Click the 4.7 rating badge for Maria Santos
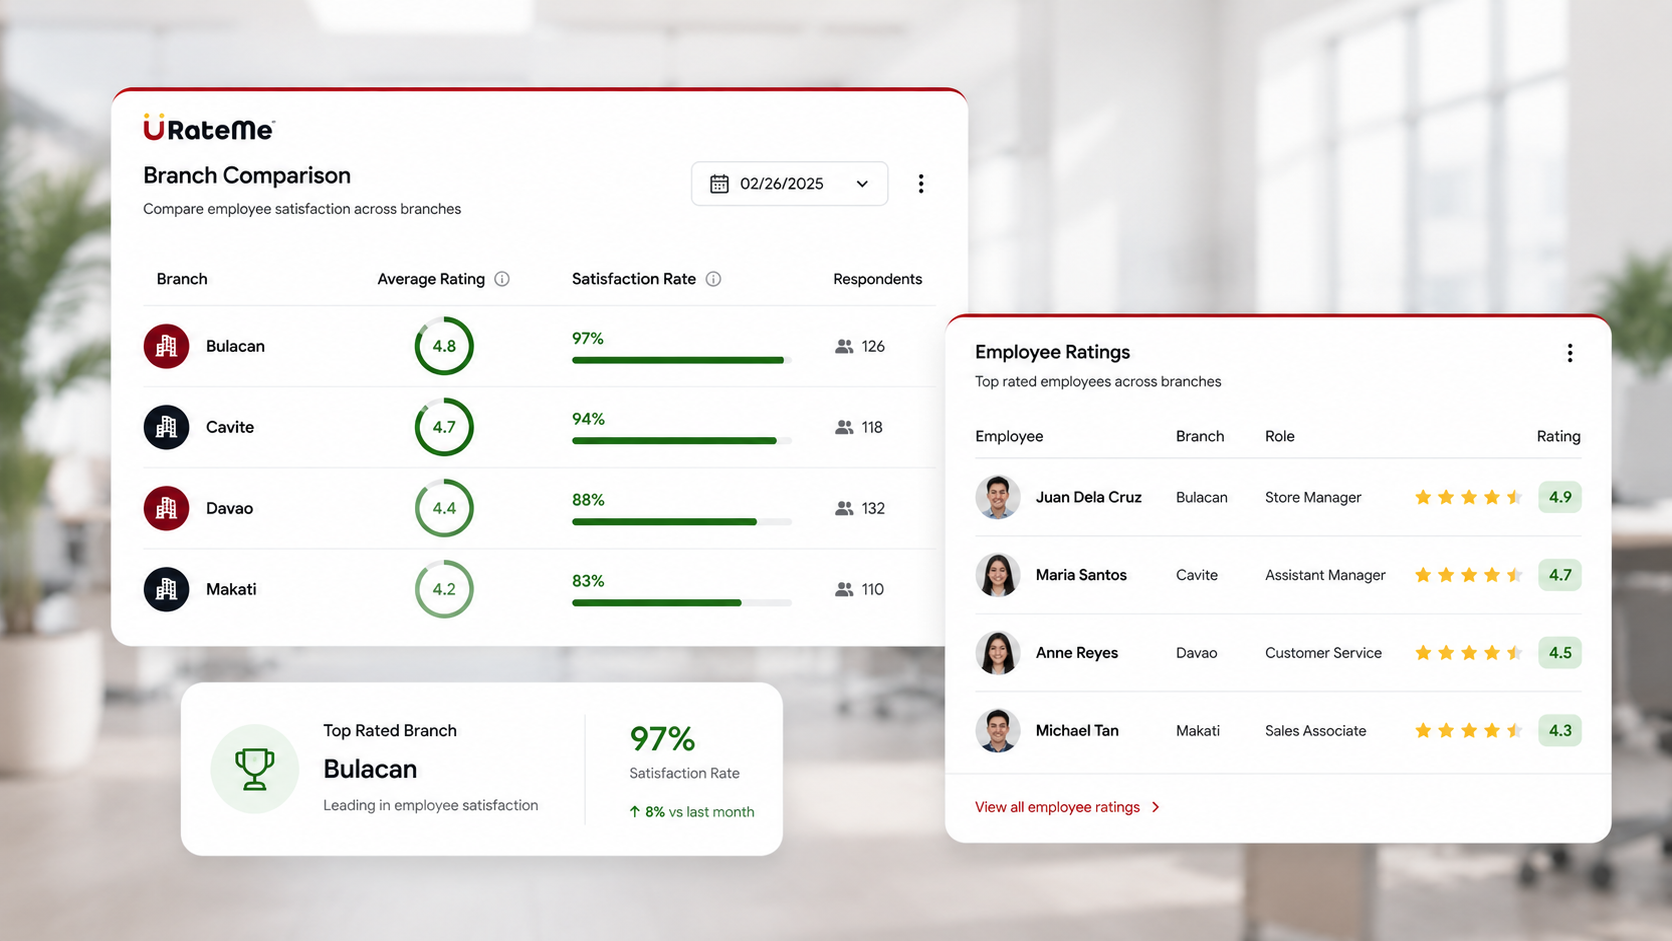Image resolution: width=1672 pixels, height=941 pixels. coord(1560,575)
